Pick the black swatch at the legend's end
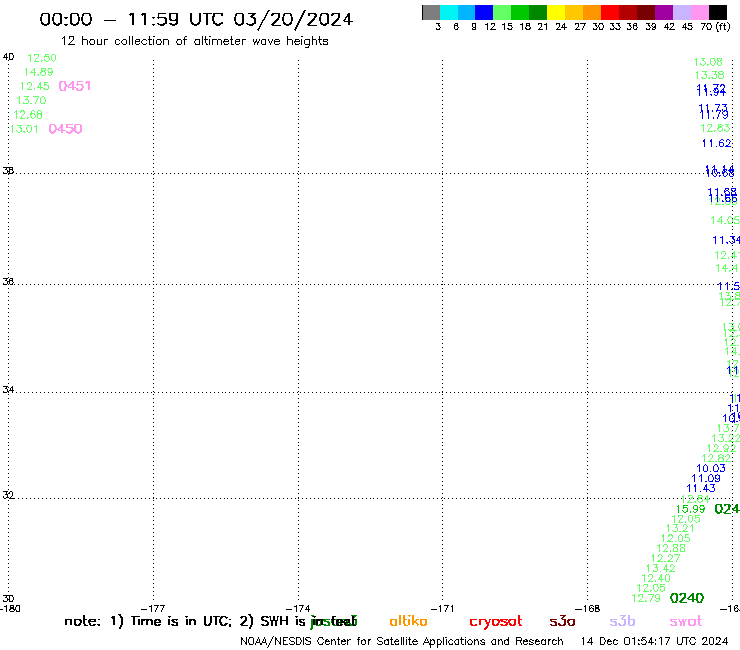The image size is (740, 650). tap(718, 12)
